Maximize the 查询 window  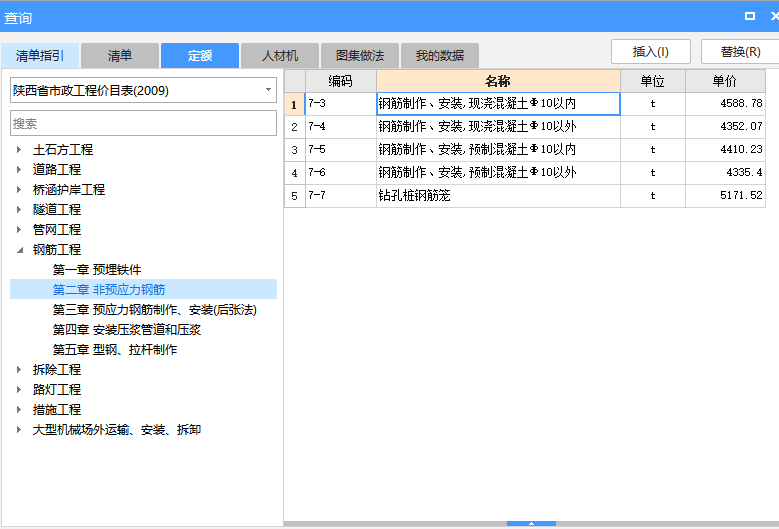tap(750, 16)
